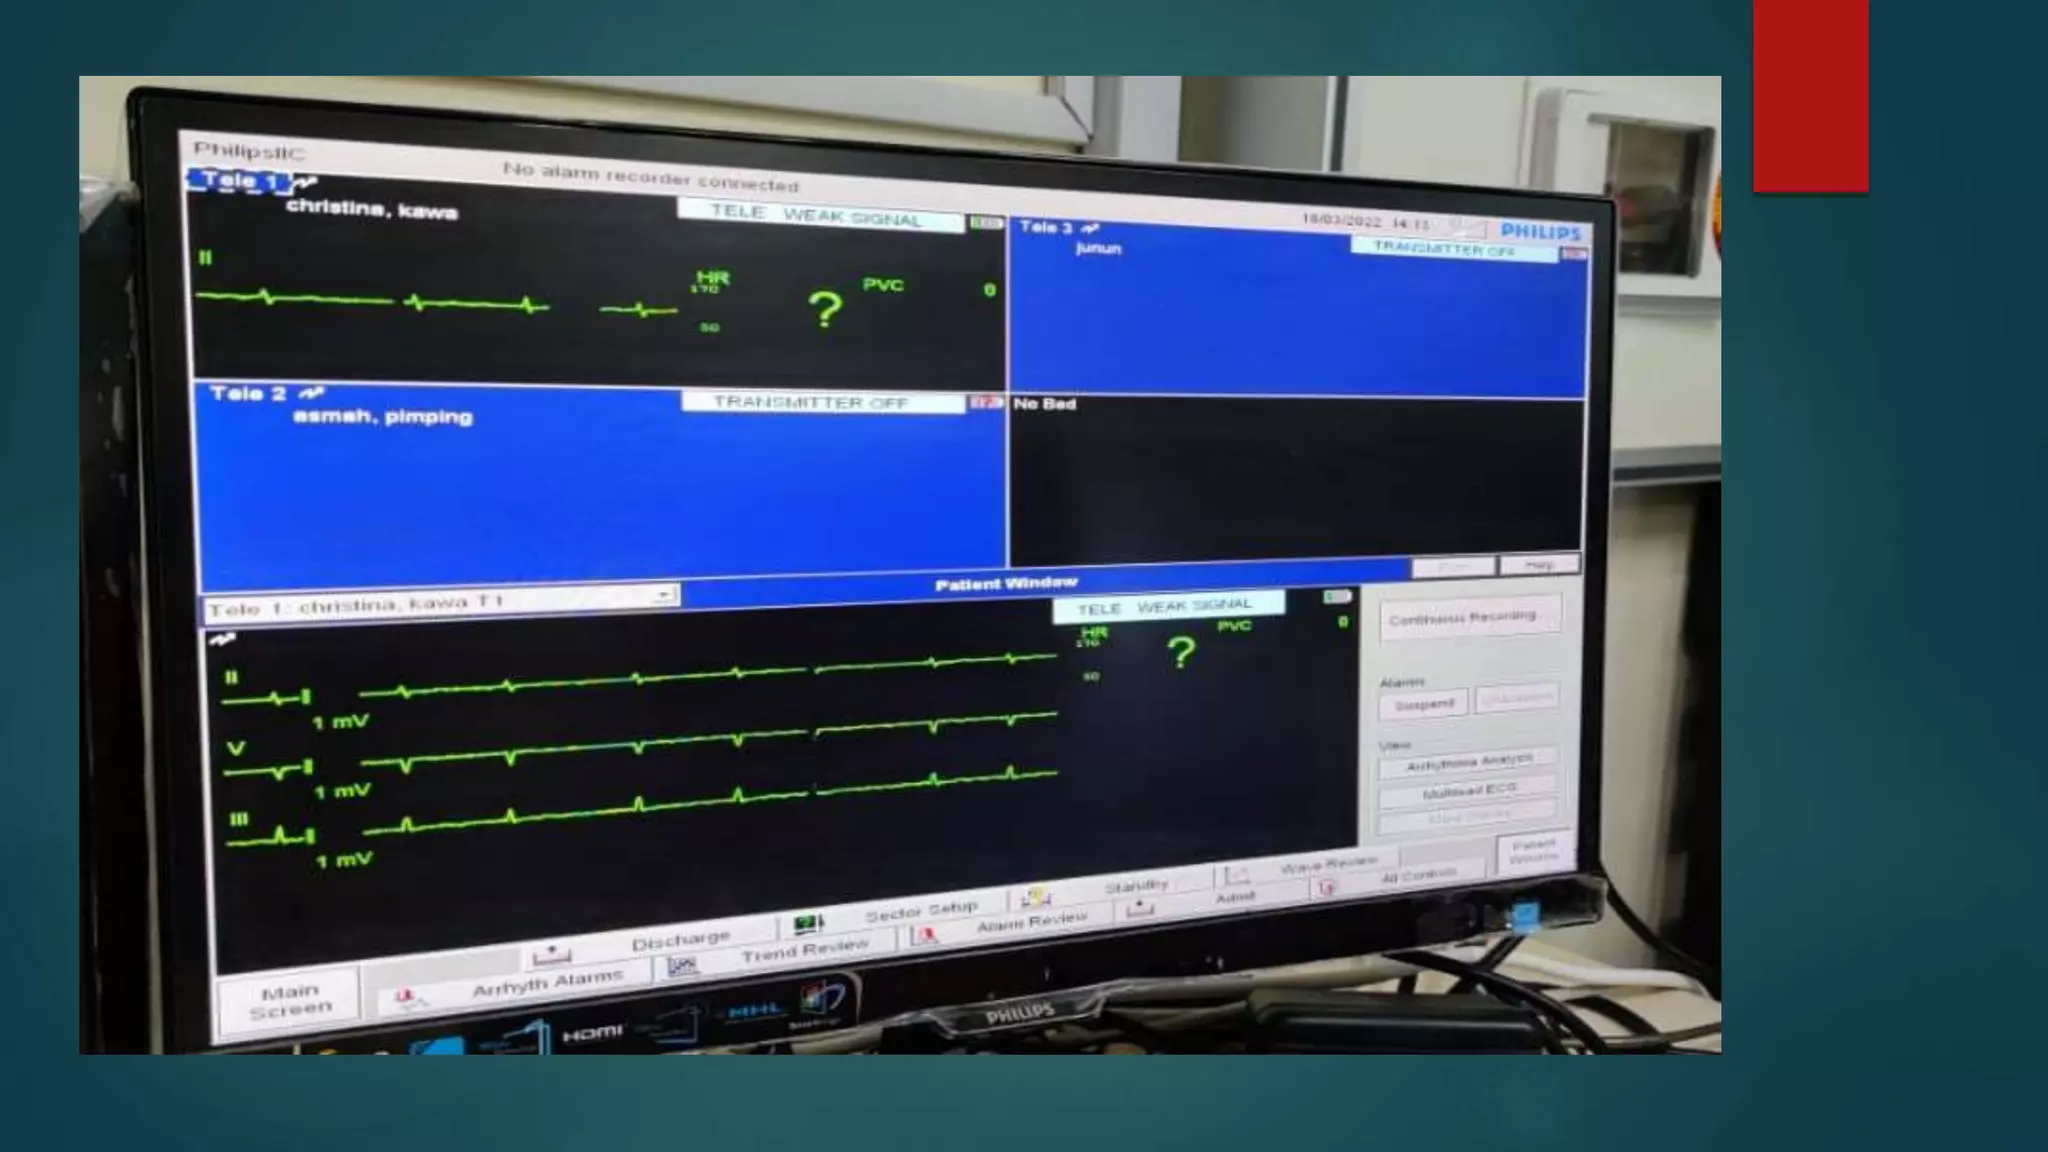Click the Alarm Review bell icon

pyautogui.click(x=926, y=936)
